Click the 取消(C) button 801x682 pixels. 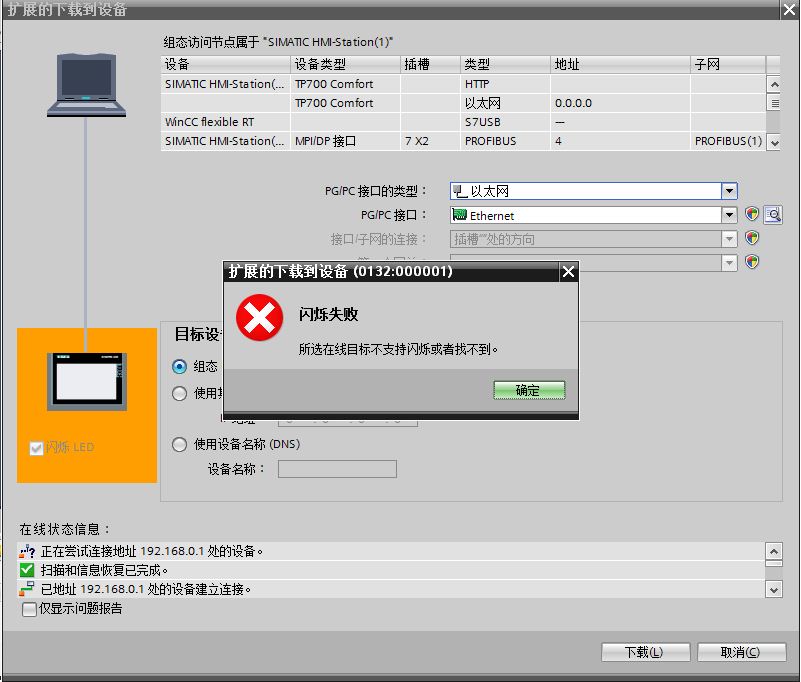click(741, 652)
